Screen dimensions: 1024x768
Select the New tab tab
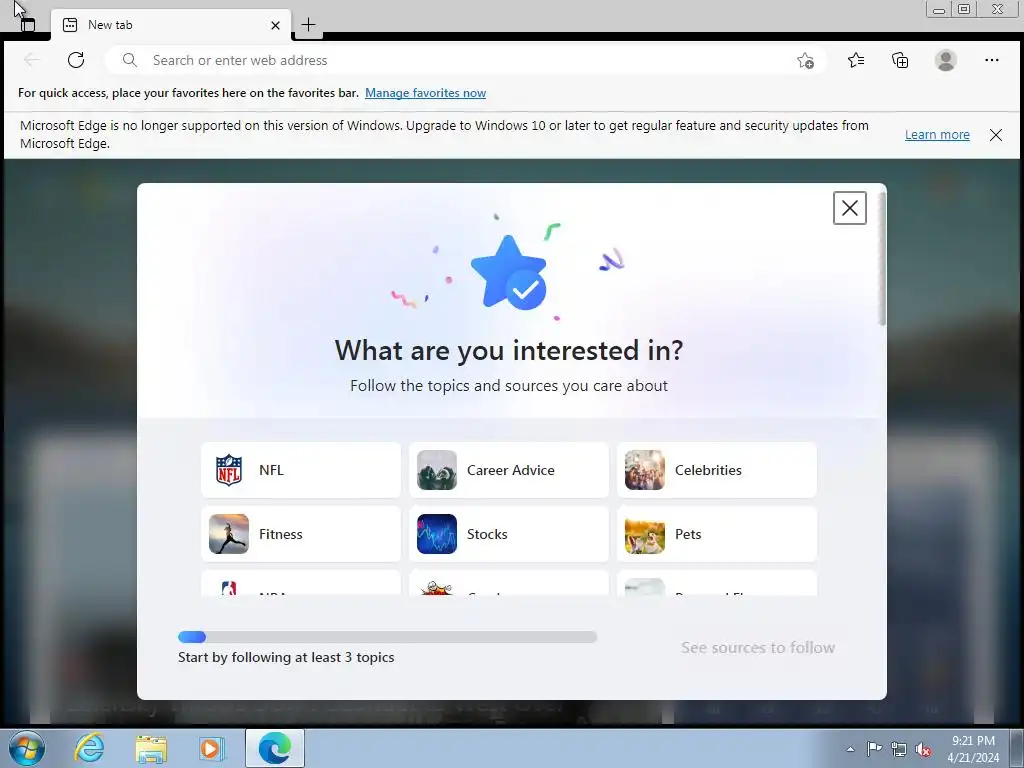(171, 25)
